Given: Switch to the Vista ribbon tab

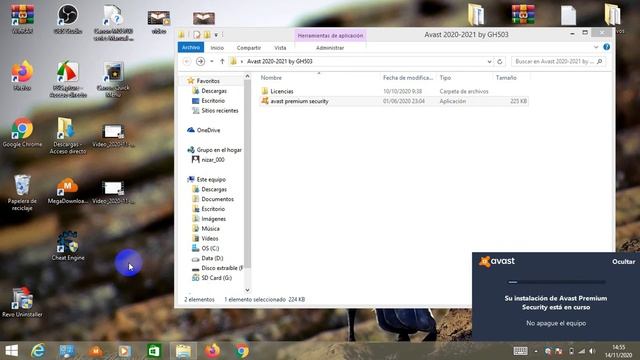Looking at the screenshot, I should 280,48.
